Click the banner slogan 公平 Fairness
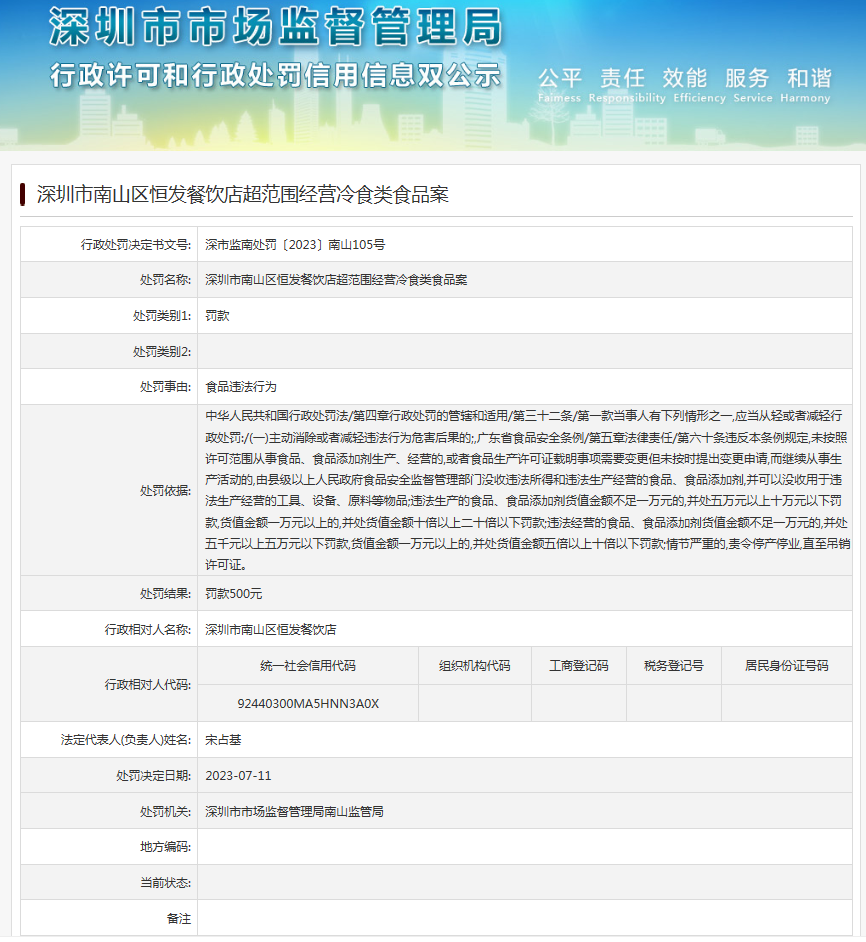The height and width of the screenshot is (942, 866). 560,85
